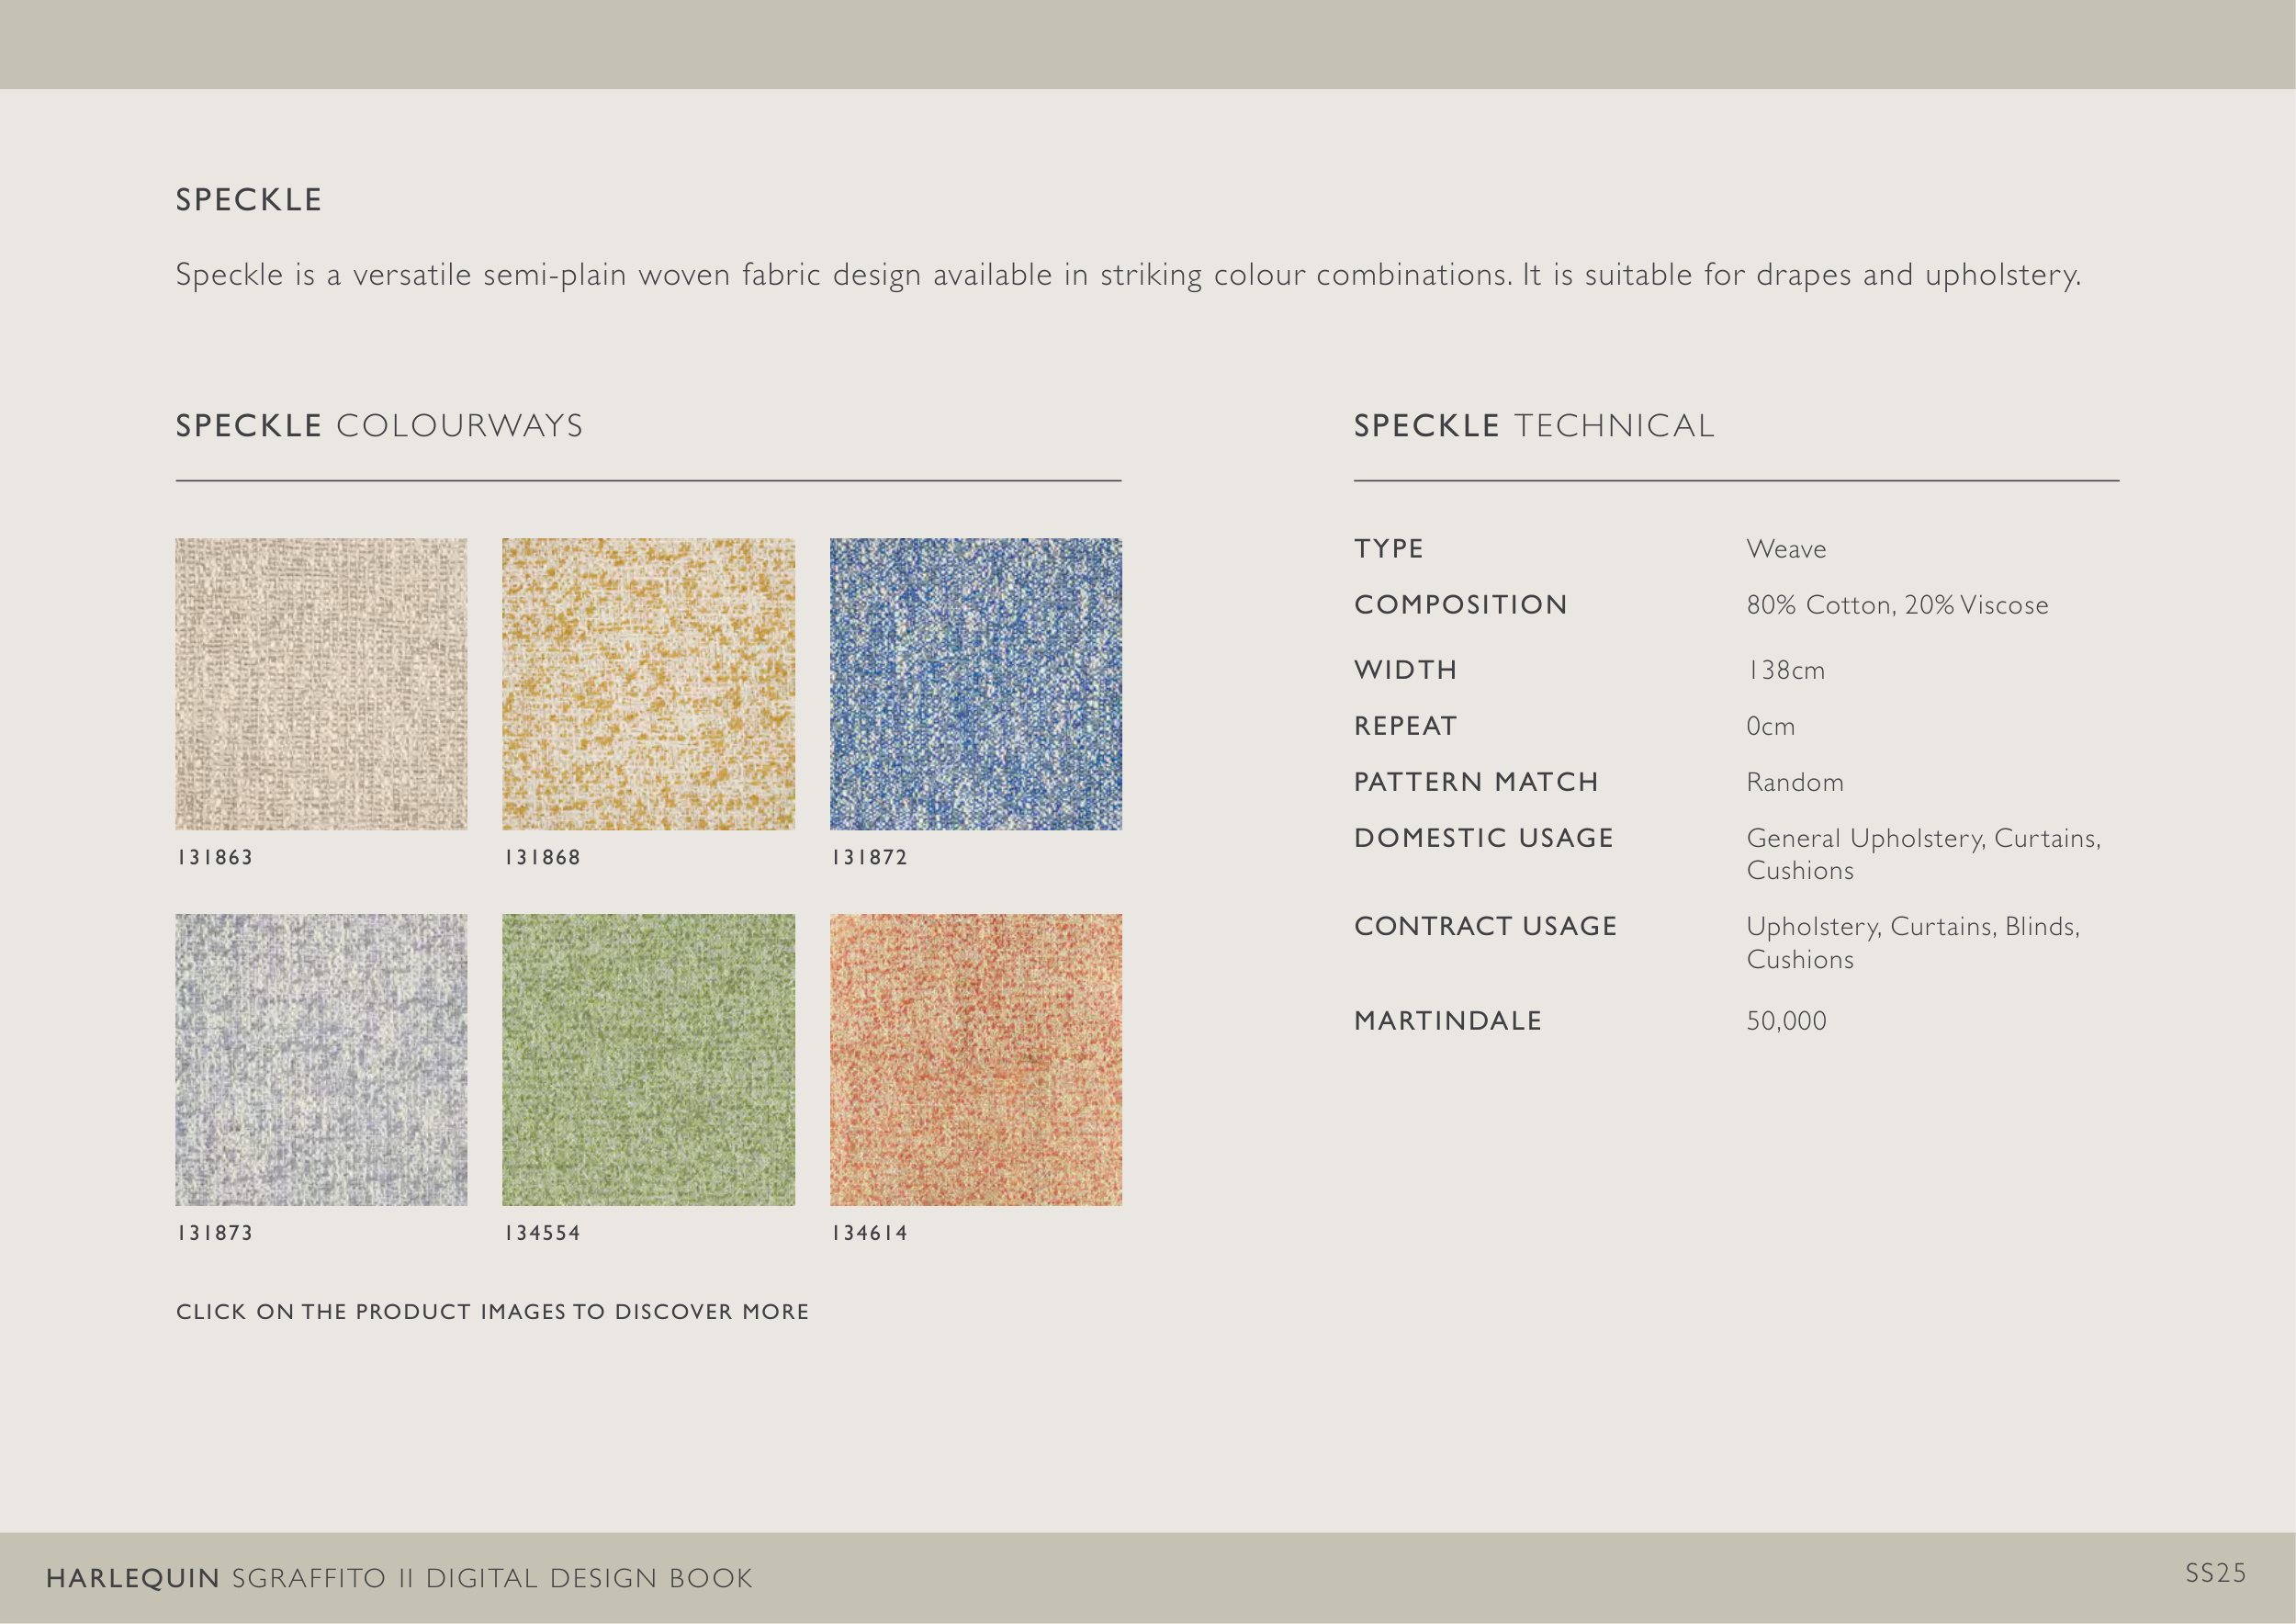Click the Harlequin Sgraffito II footer title
This screenshot has width=2296, height=1624.
[399, 1578]
